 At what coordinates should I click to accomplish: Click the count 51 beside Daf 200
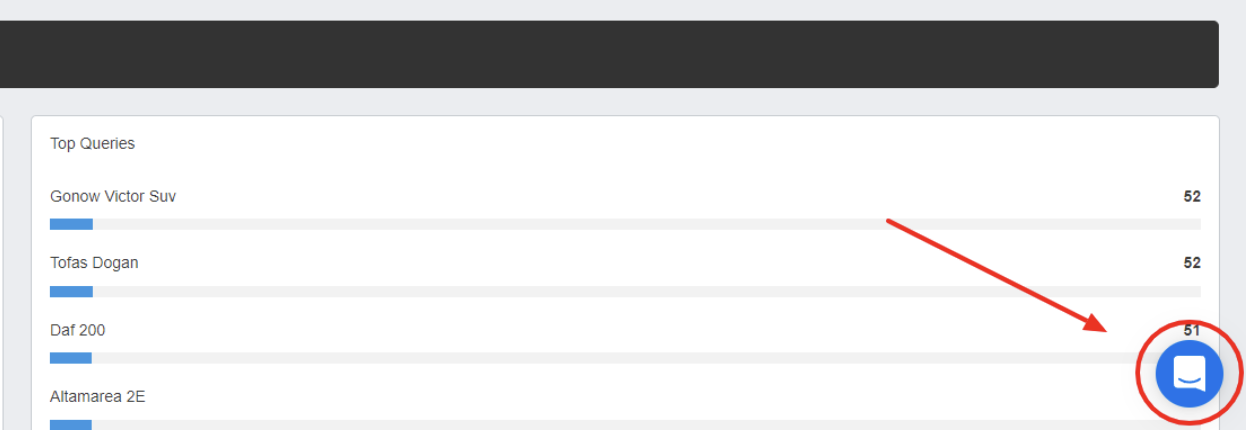click(x=1192, y=330)
